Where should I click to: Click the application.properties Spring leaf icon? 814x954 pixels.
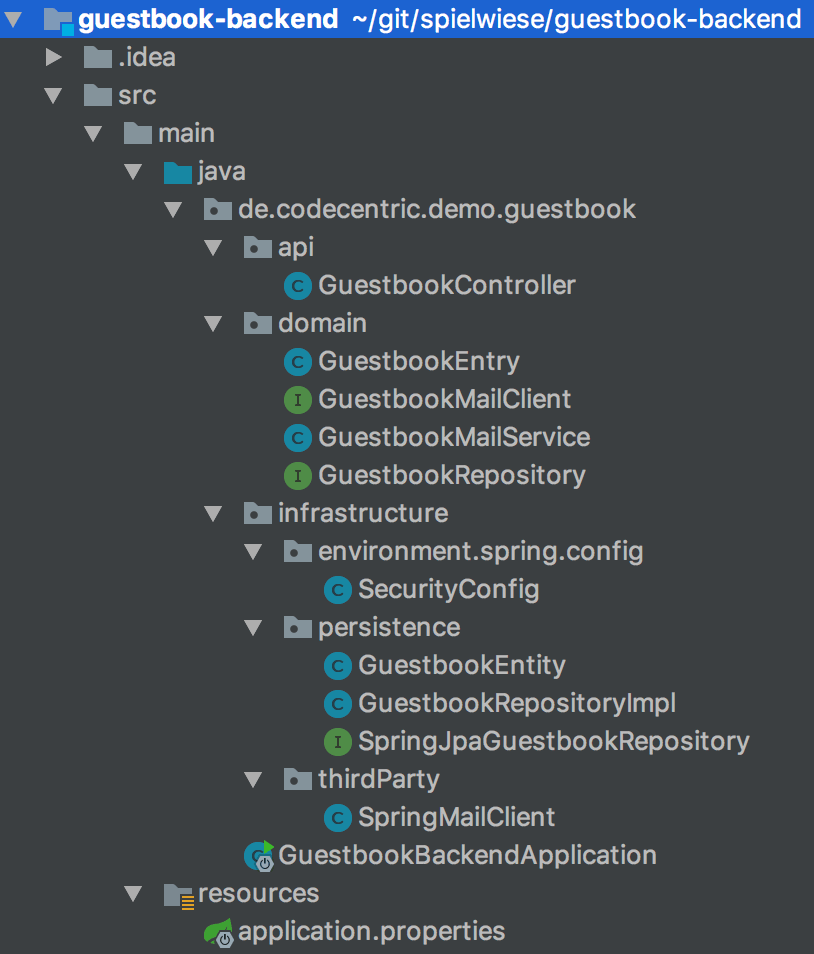(x=219, y=933)
